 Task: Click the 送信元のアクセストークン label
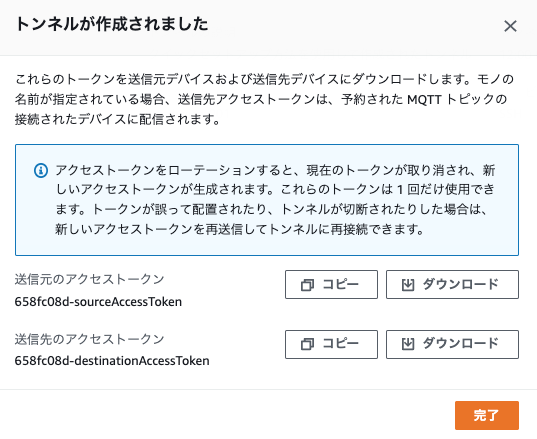(89, 279)
